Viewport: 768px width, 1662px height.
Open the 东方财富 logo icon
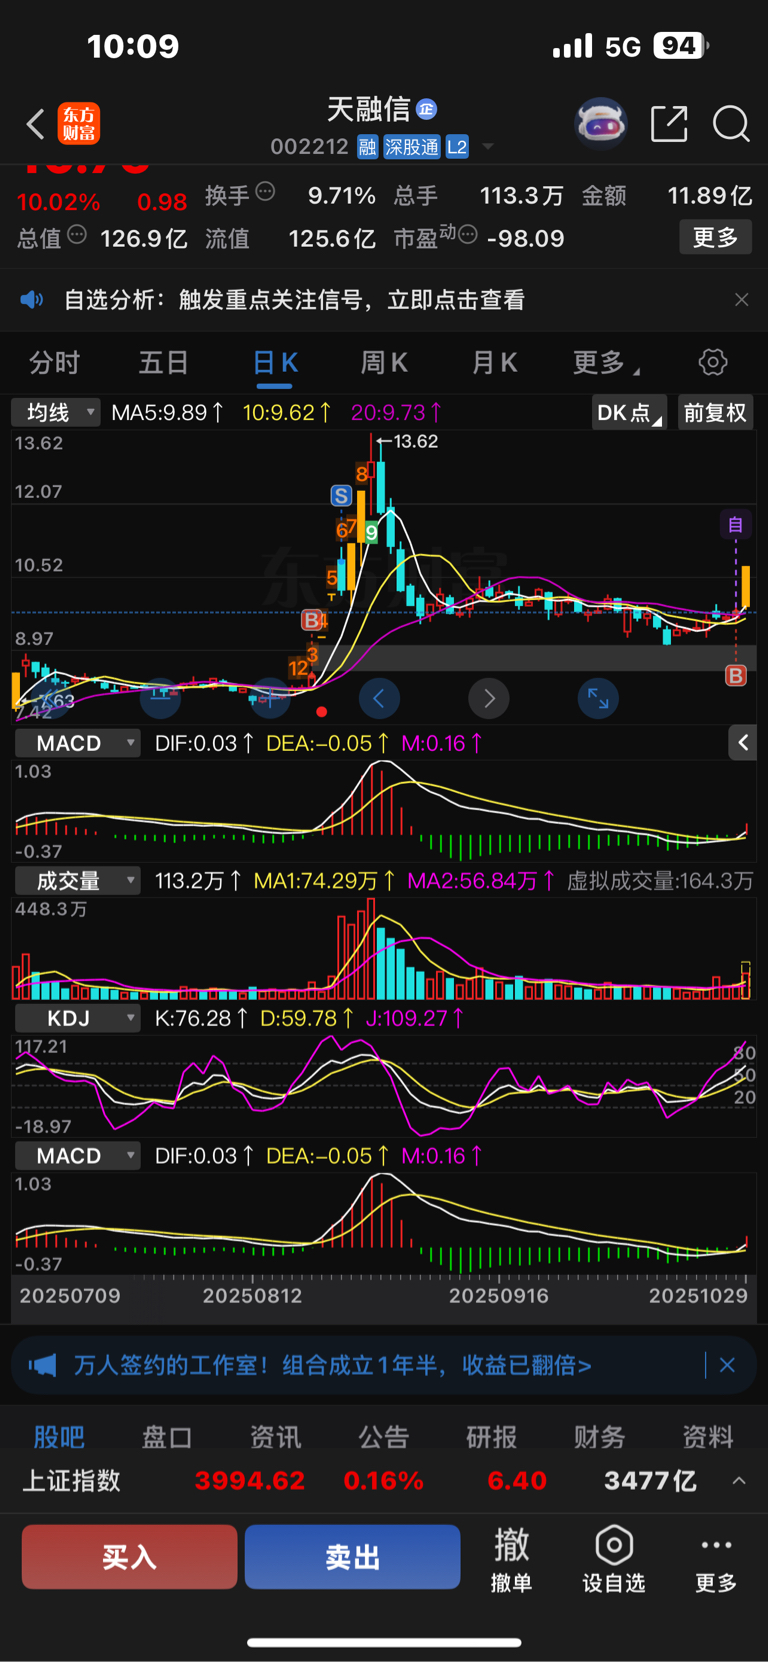(x=79, y=124)
